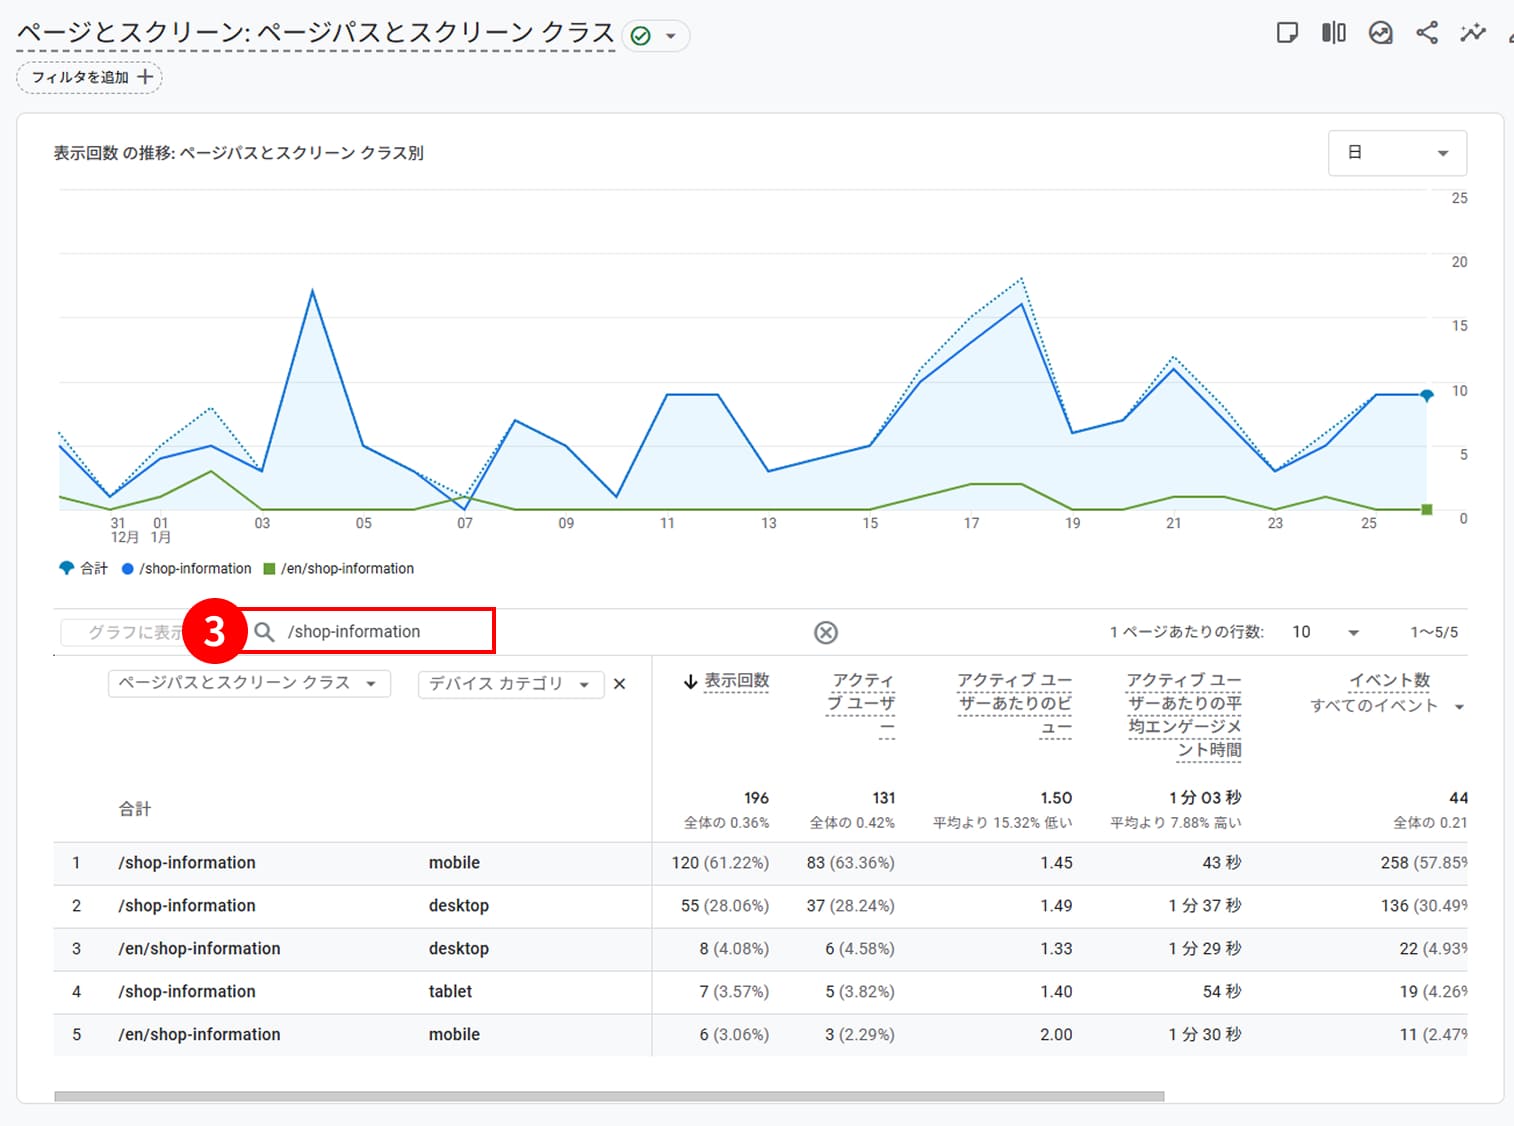The height and width of the screenshot is (1126, 1514).
Task: Click the insights chart icon
Action: 1380,33
